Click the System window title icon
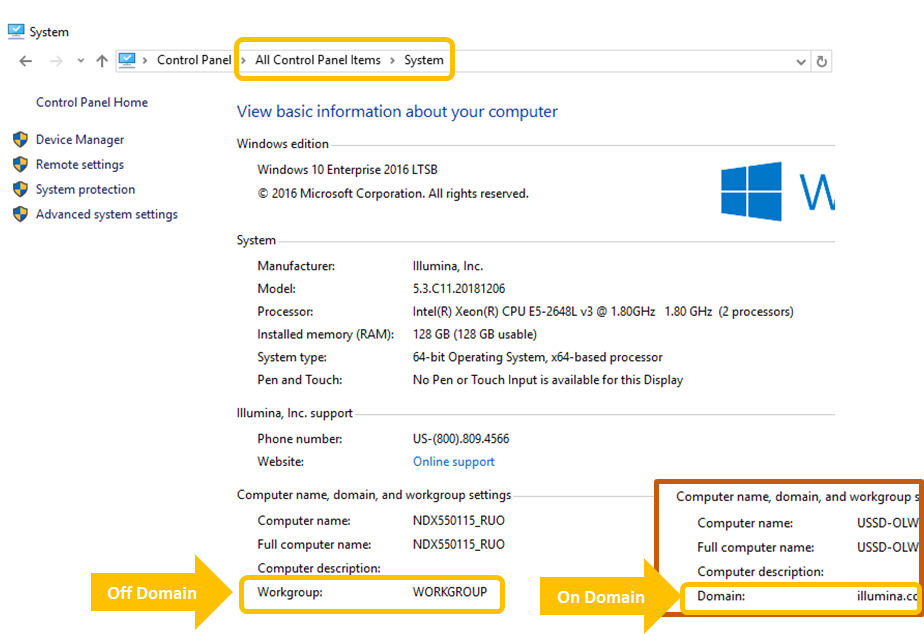Screen dimensions: 924x634 pyautogui.click(x=15, y=32)
